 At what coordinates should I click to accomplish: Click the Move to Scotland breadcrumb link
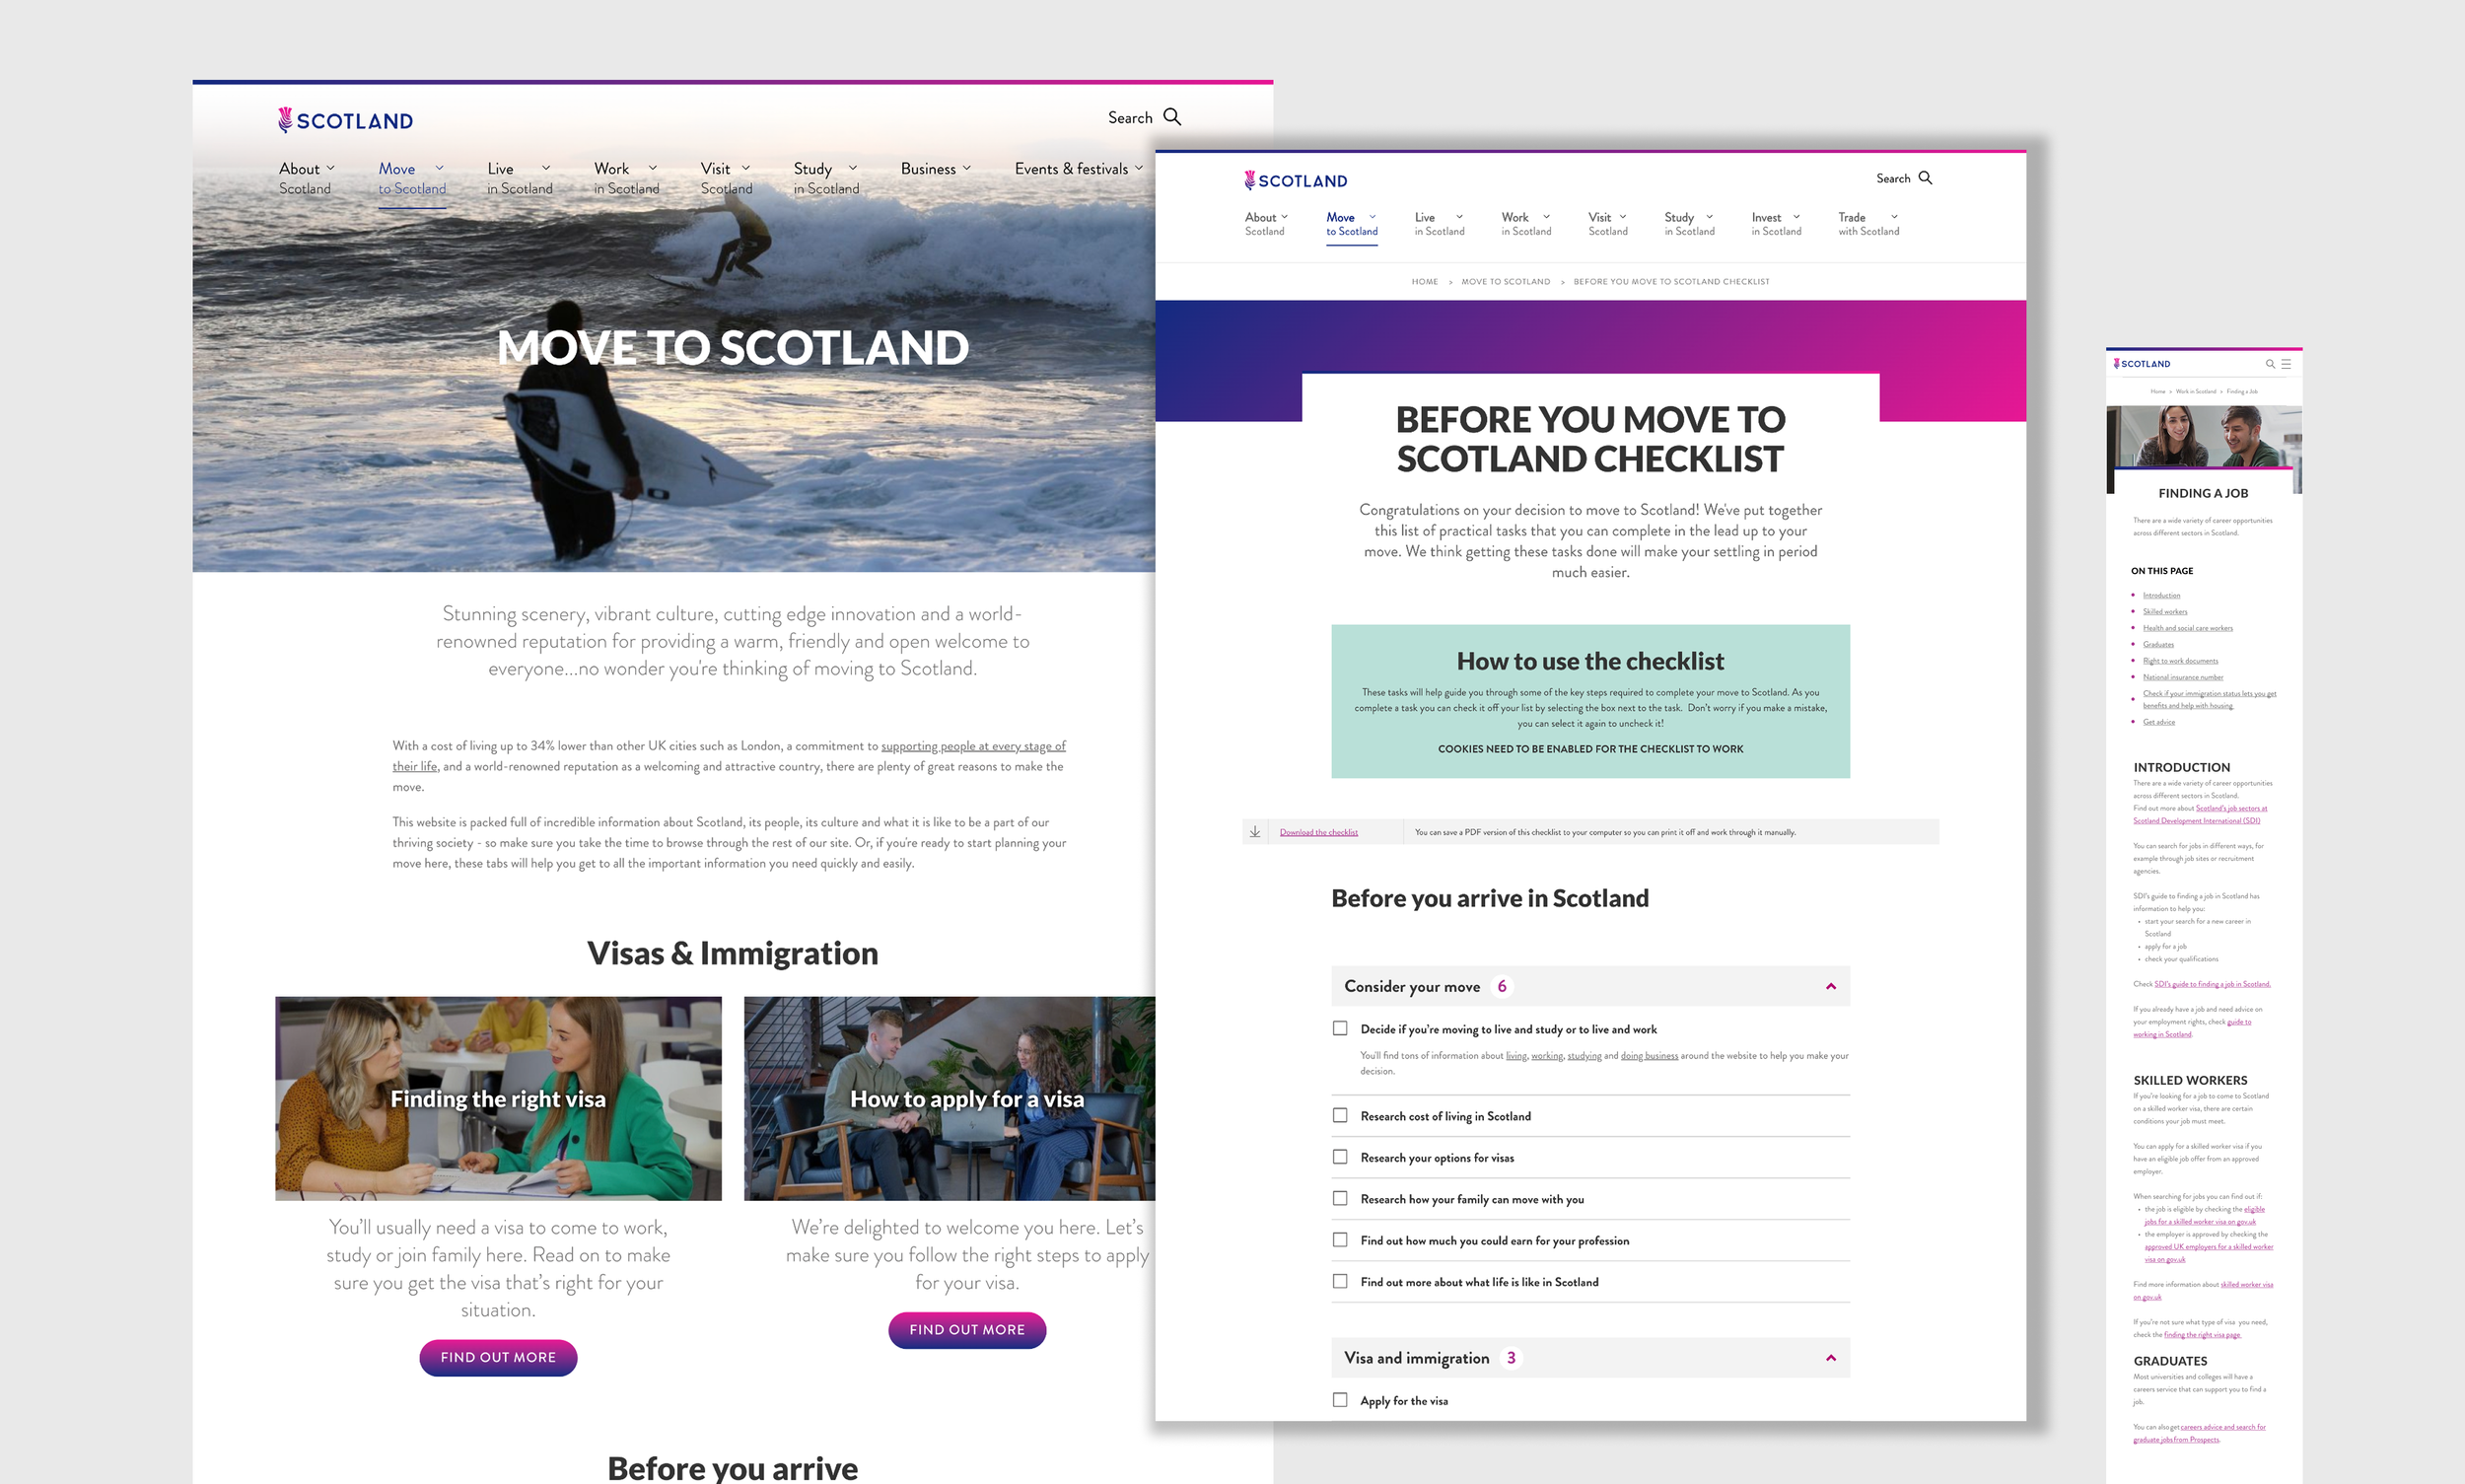coord(1505,282)
